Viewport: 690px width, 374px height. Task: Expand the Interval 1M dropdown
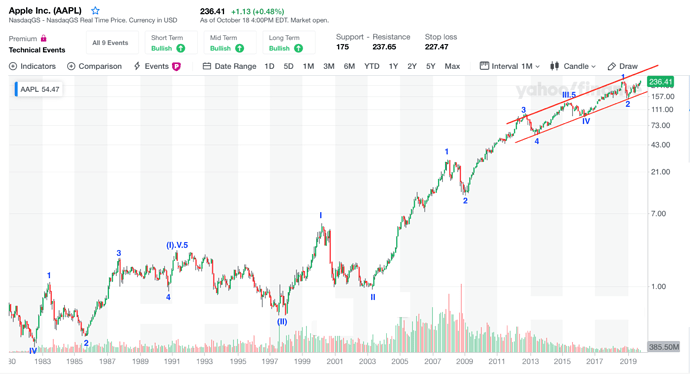510,66
